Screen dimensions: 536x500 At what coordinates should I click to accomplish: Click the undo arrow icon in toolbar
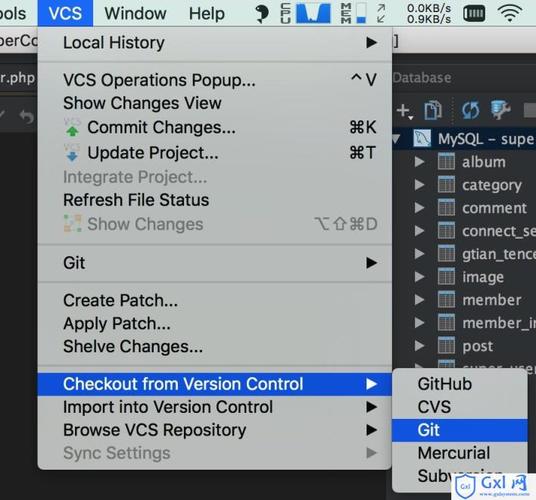click(26, 116)
